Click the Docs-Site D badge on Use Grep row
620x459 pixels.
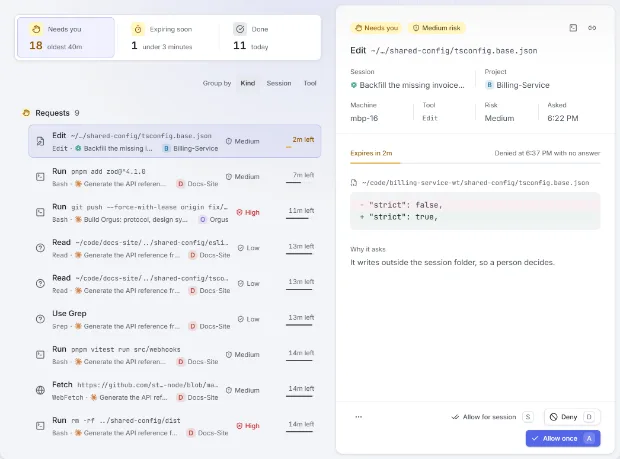193,326
